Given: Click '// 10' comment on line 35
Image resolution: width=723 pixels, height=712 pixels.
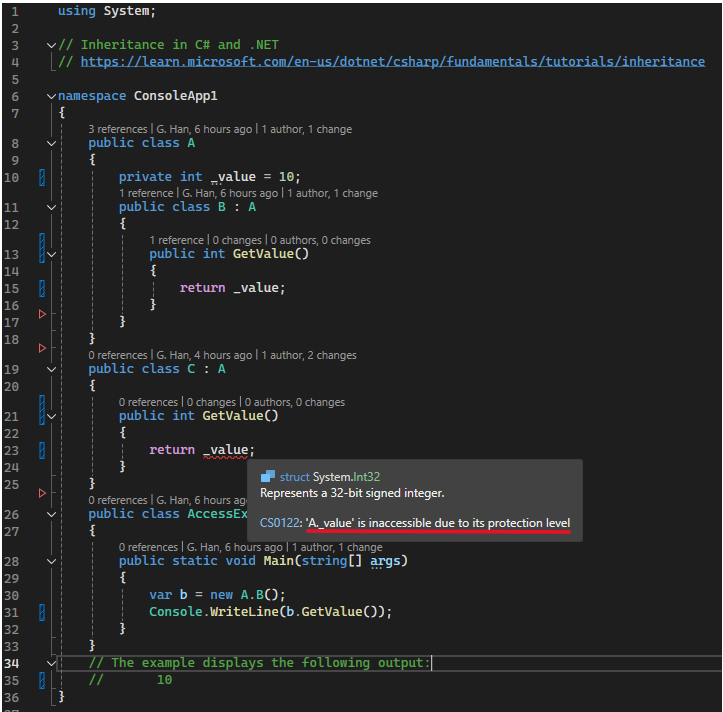Looking at the screenshot, I should [130, 680].
